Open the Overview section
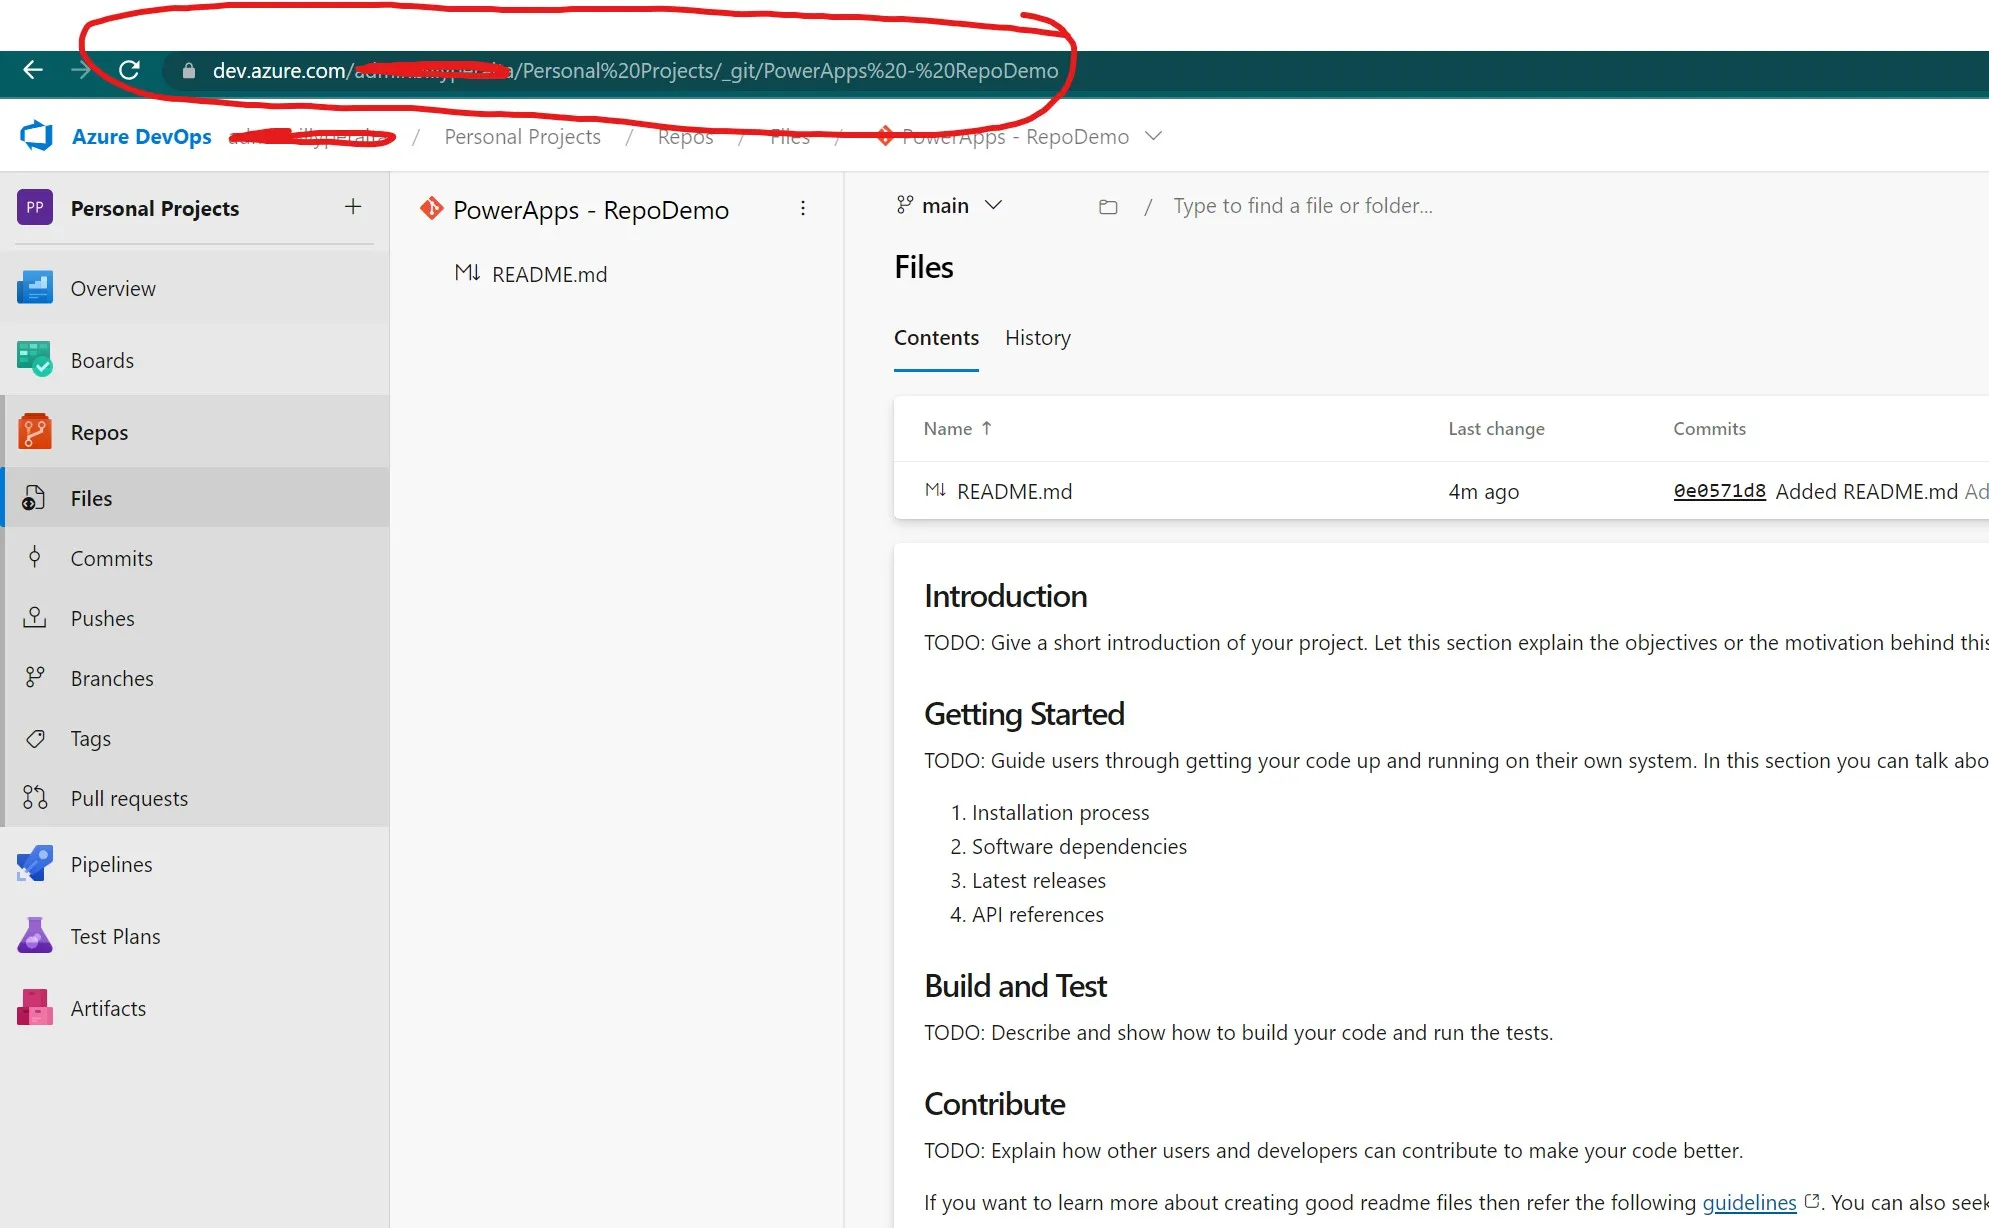This screenshot has height=1228, width=1989. (112, 288)
